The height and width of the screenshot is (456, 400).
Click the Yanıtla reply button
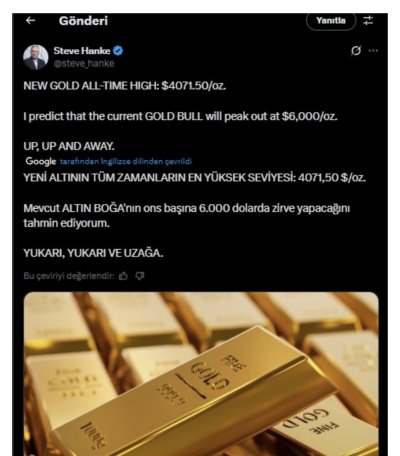pos(331,21)
